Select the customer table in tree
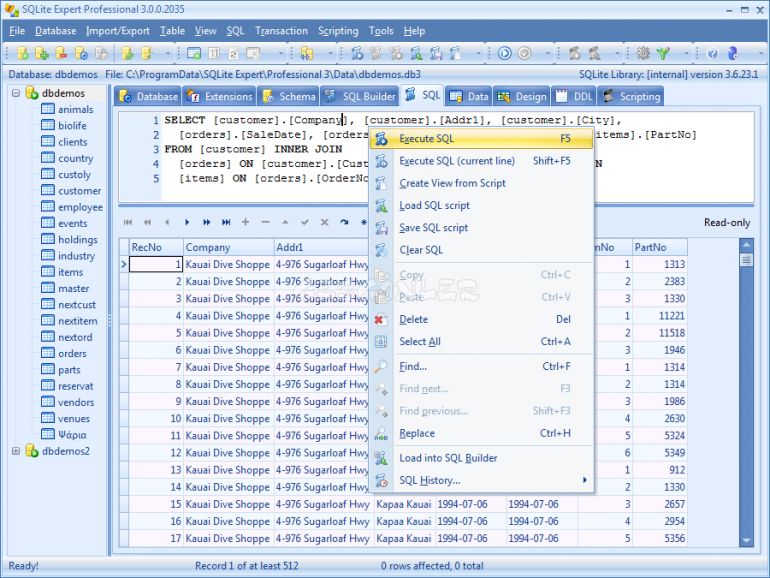770x578 pixels. point(80,191)
